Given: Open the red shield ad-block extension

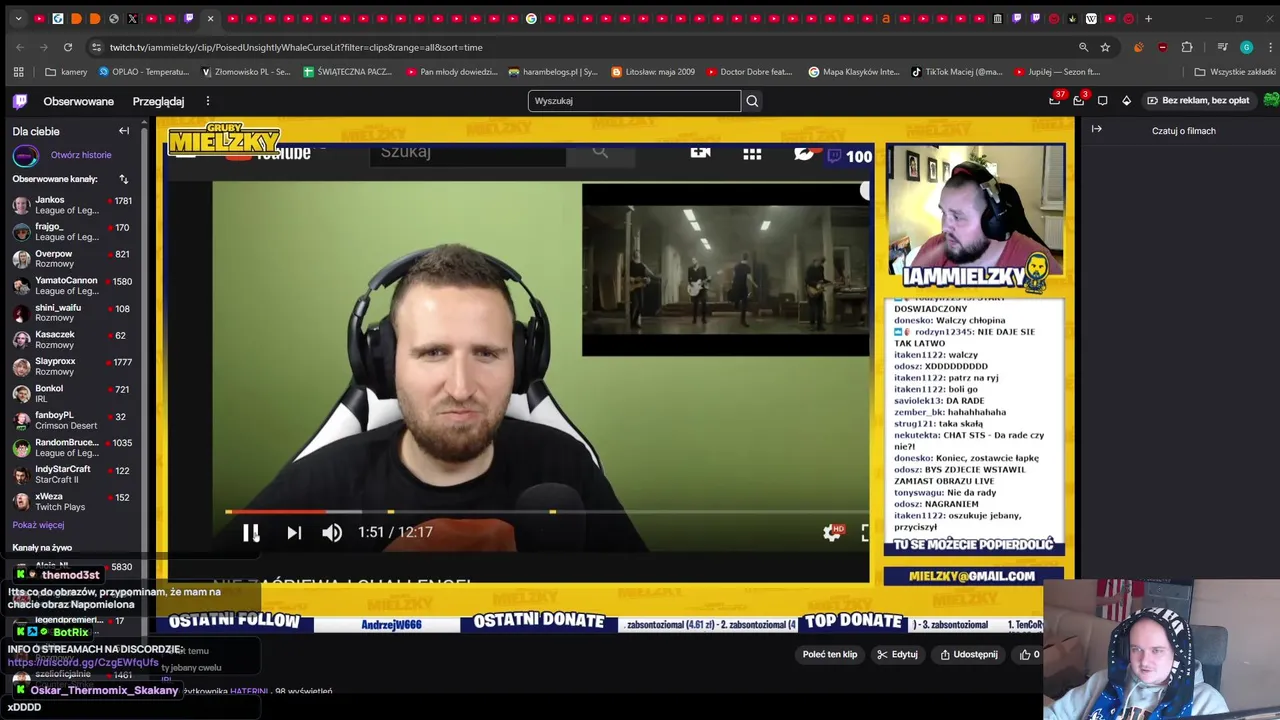Looking at the screenshot, I should click(1162, 47).
